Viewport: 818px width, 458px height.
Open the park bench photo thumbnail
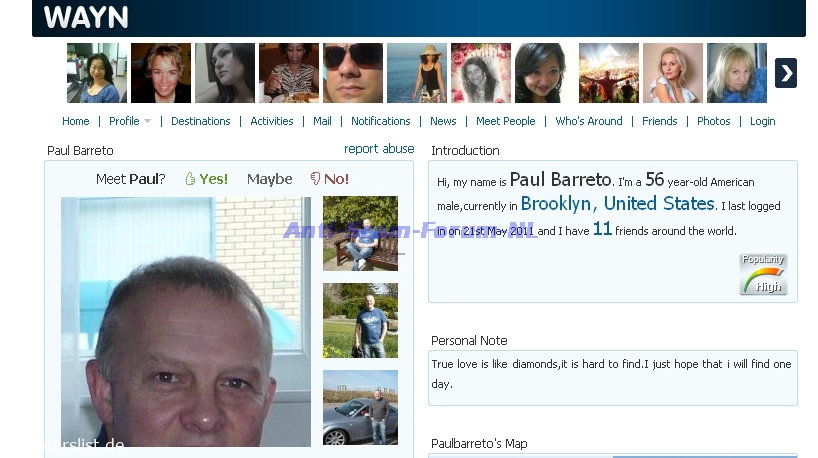(x=360, y=233)
